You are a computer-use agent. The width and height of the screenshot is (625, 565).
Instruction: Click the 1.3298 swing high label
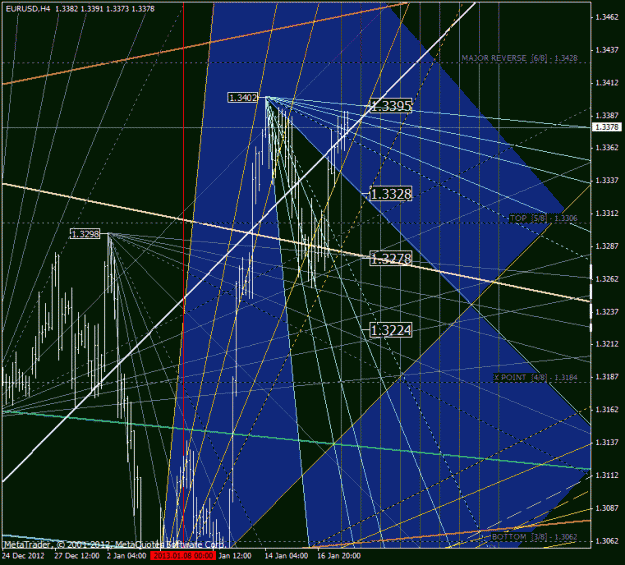(85, 234)
